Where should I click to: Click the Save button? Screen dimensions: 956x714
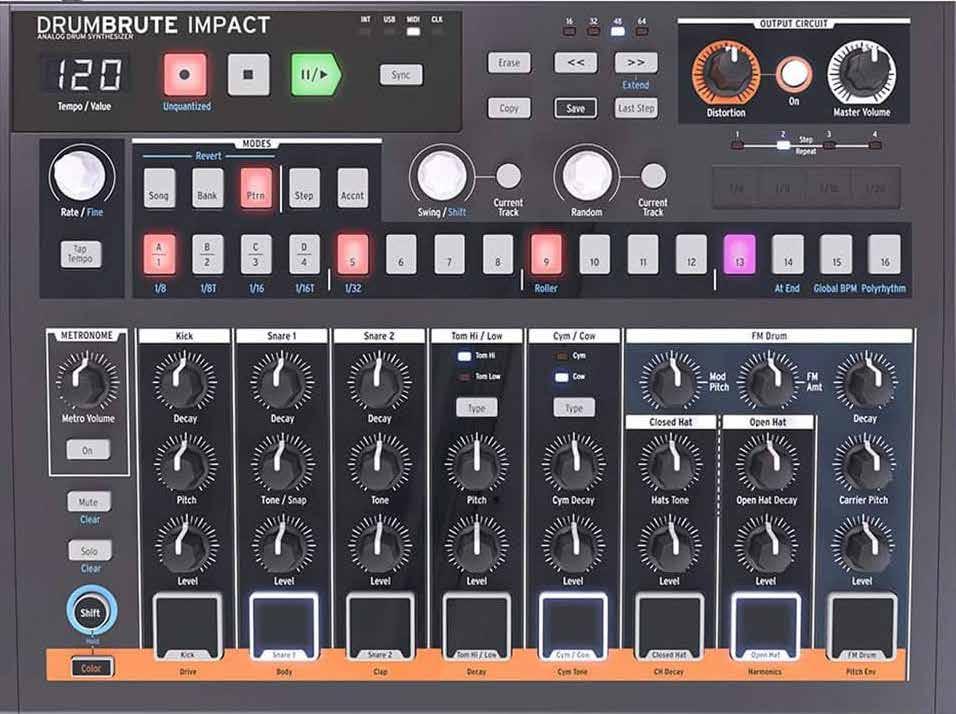point(576,108)
